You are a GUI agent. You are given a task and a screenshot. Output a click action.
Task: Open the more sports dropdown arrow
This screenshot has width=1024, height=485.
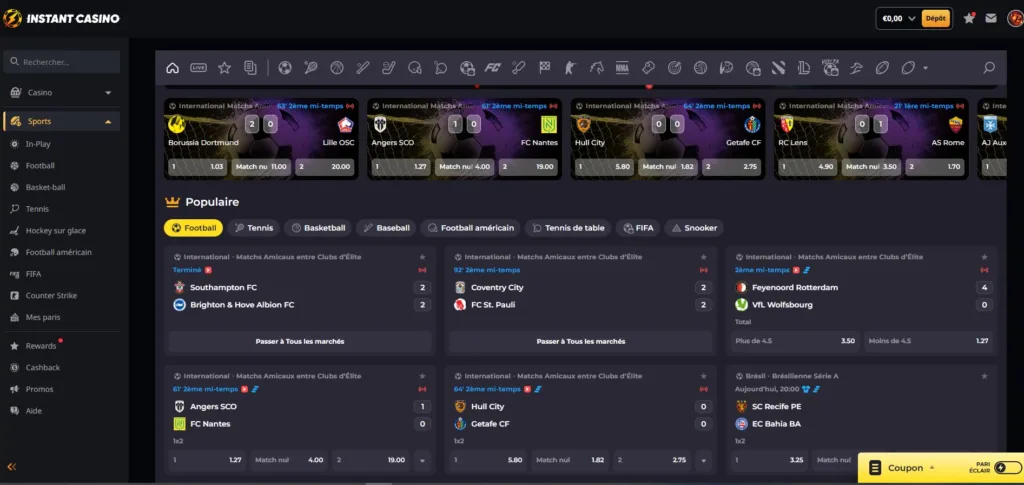925,68
